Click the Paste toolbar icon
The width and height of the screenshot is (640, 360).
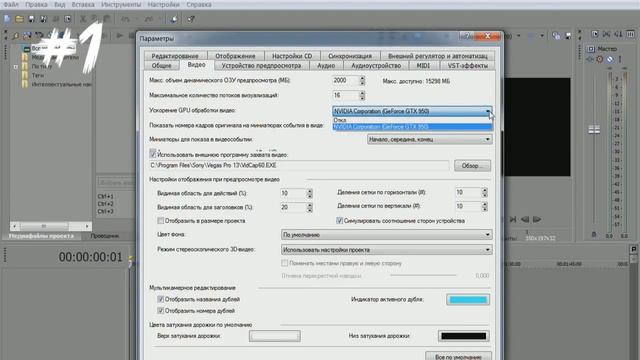pos(107,19)
